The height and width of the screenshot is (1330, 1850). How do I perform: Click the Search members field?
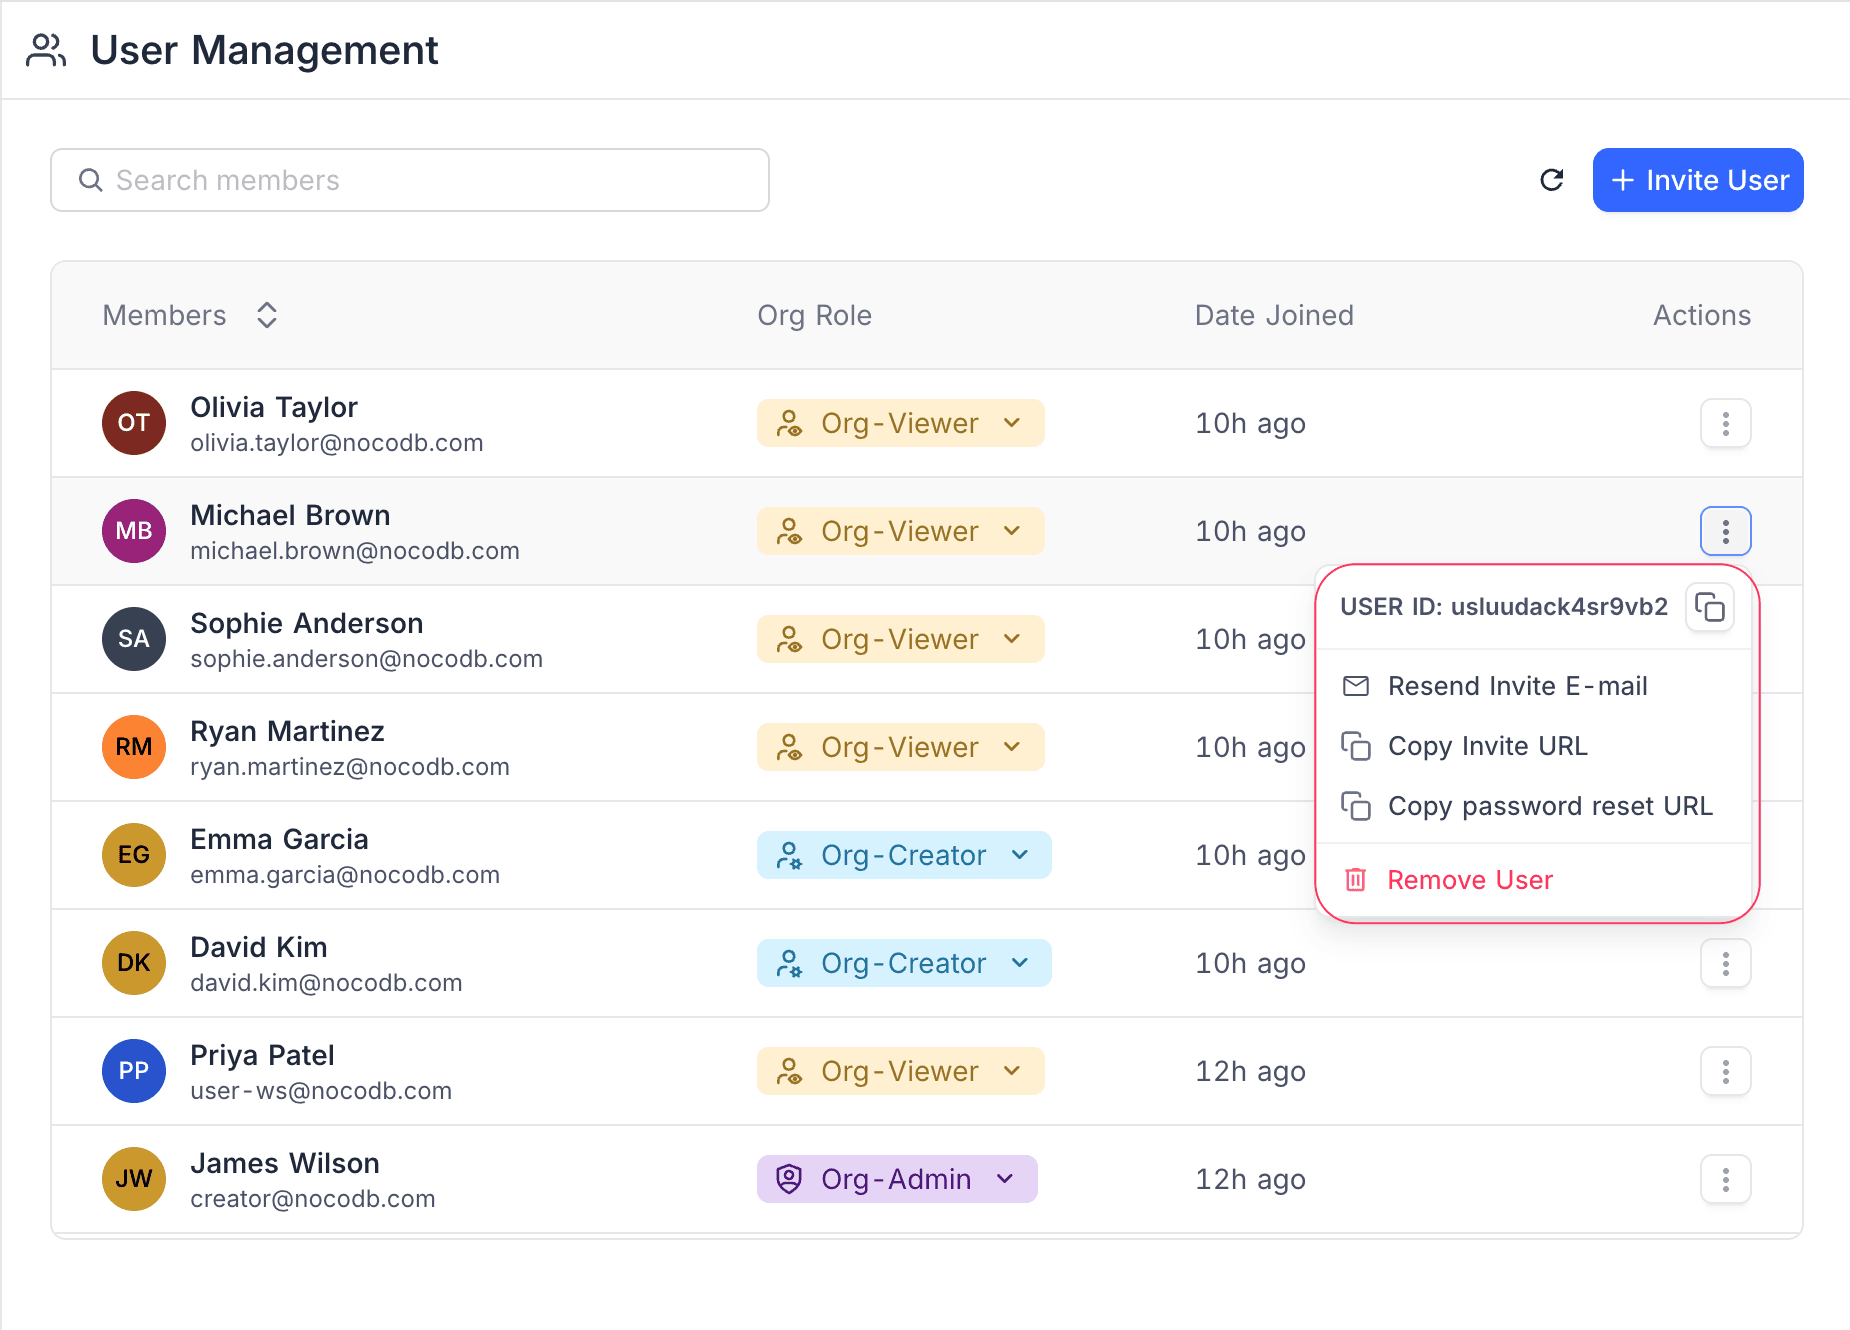[x=410, y=180]
